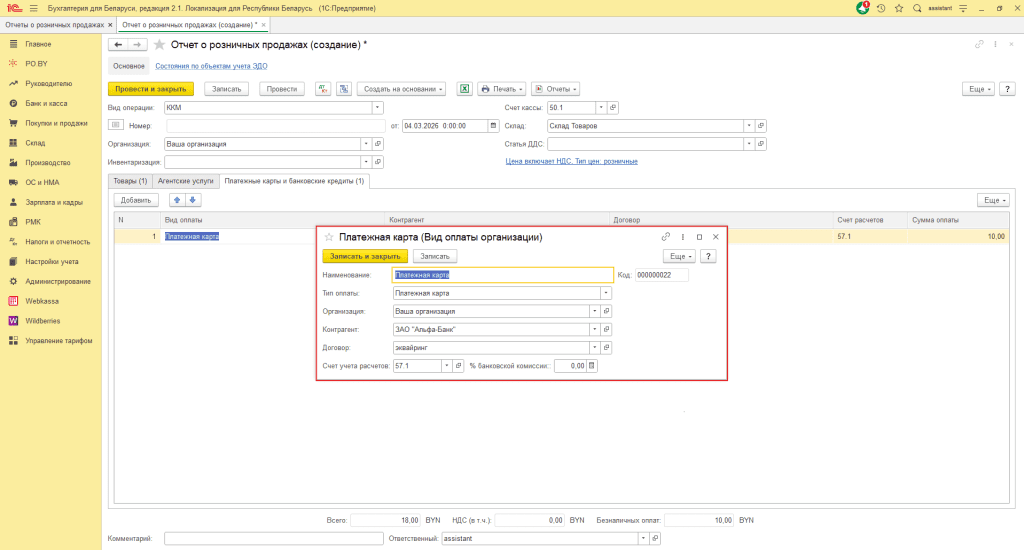Click the star icon beside Платежная карта title
Screen dimensions: 1024x550
tap(328, 237)
